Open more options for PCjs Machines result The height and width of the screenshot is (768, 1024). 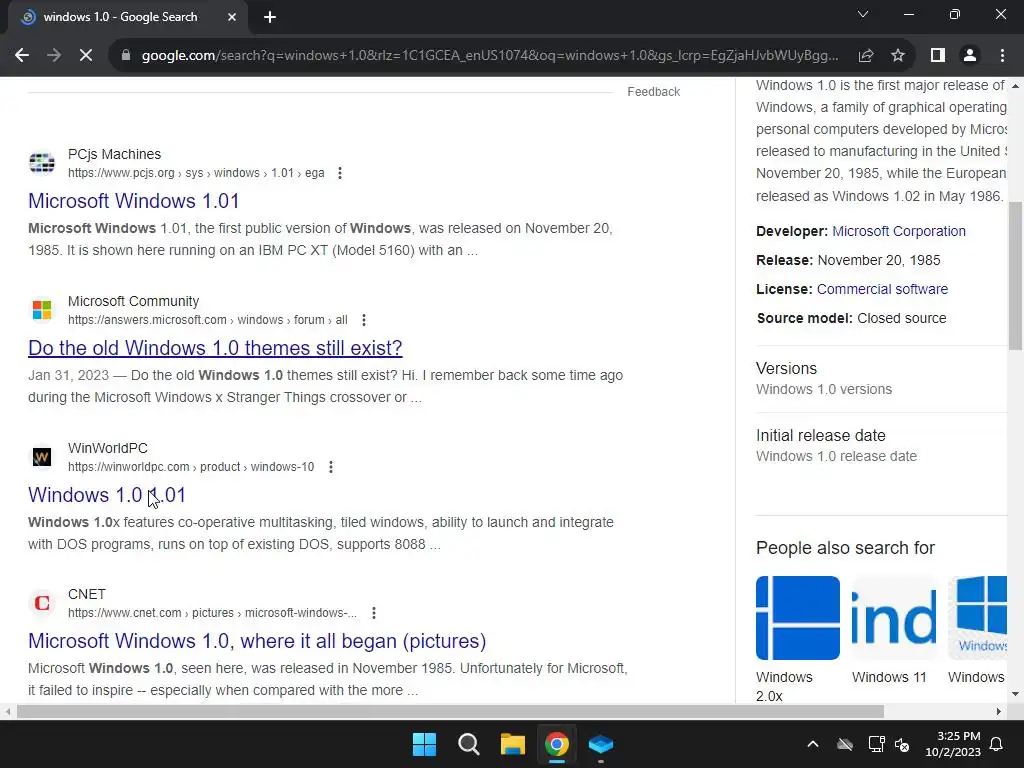(340, 173)
